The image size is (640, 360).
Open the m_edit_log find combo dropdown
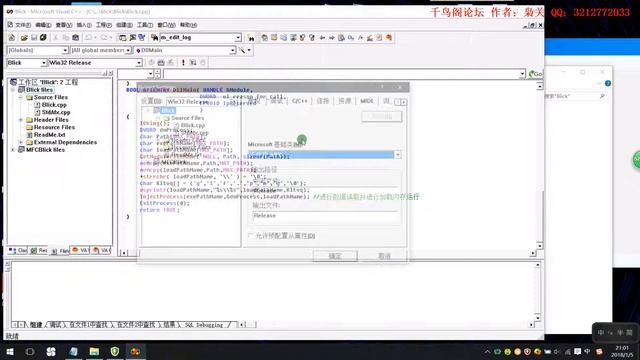pyautogui.click(x=238, y=38)
